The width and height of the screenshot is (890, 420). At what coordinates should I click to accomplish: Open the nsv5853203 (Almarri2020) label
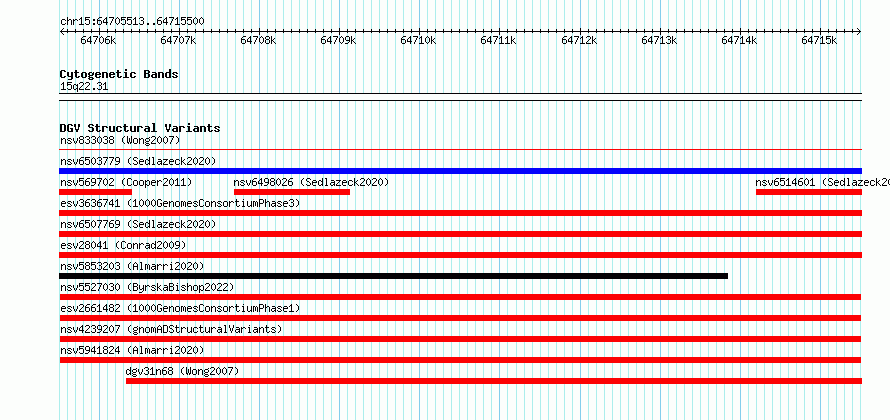132,266
